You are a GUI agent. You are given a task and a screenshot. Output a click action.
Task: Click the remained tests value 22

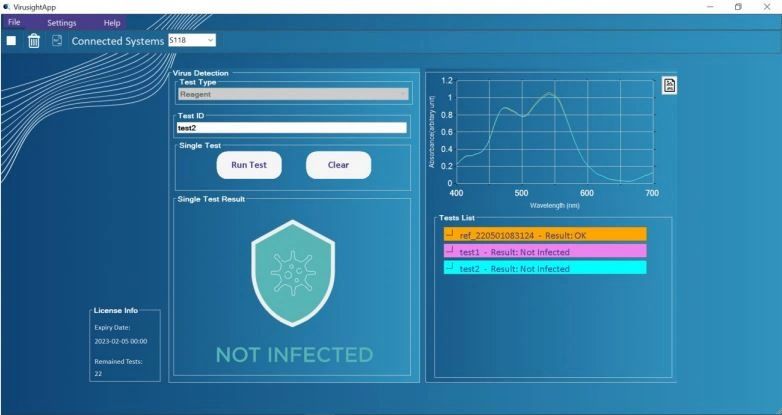click(x=98, y=373)
